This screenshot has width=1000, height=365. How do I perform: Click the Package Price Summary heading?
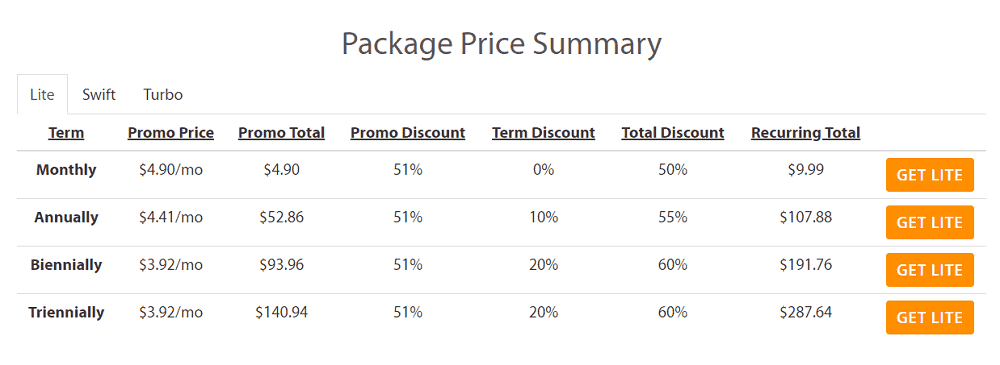click(501, 46)
